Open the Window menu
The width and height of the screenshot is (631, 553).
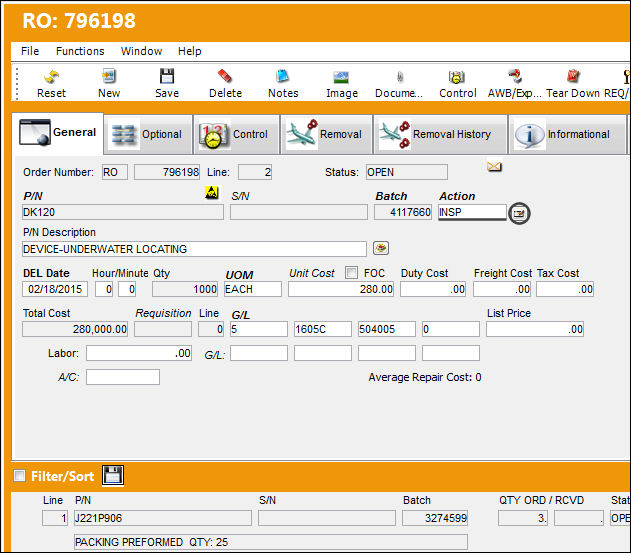[141, 51]
